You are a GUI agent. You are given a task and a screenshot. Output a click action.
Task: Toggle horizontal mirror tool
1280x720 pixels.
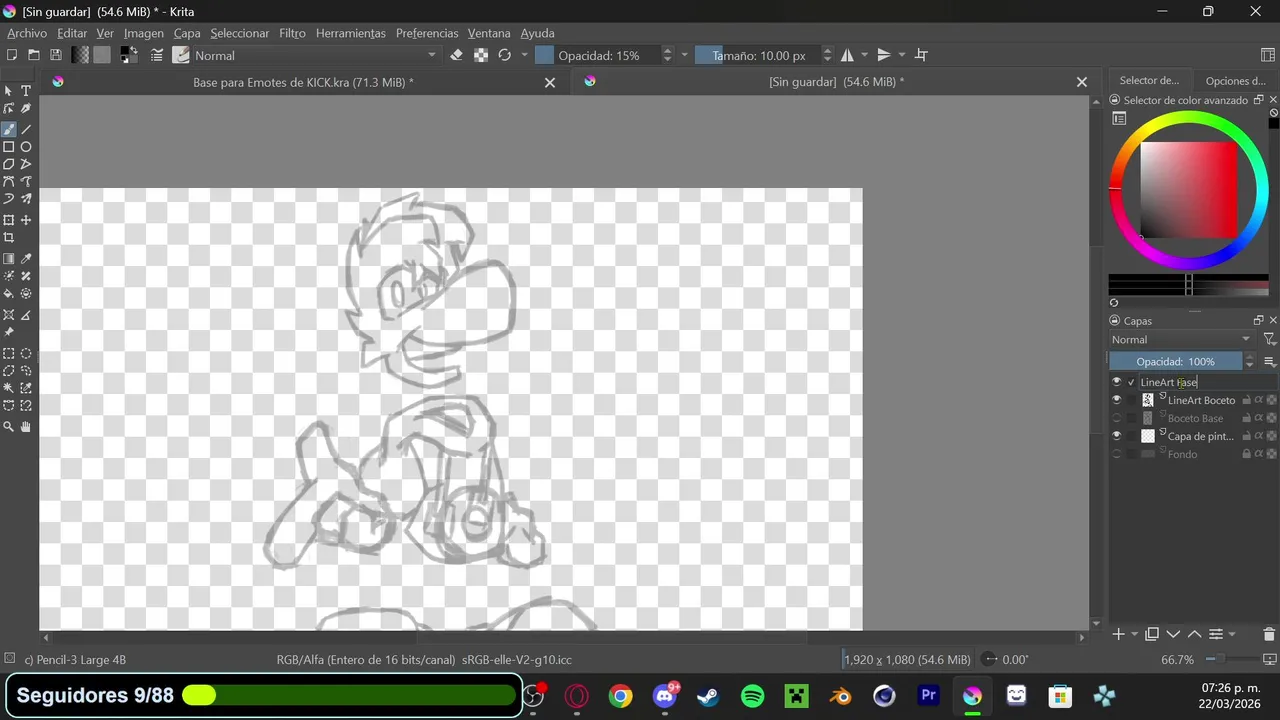[847, 55]
